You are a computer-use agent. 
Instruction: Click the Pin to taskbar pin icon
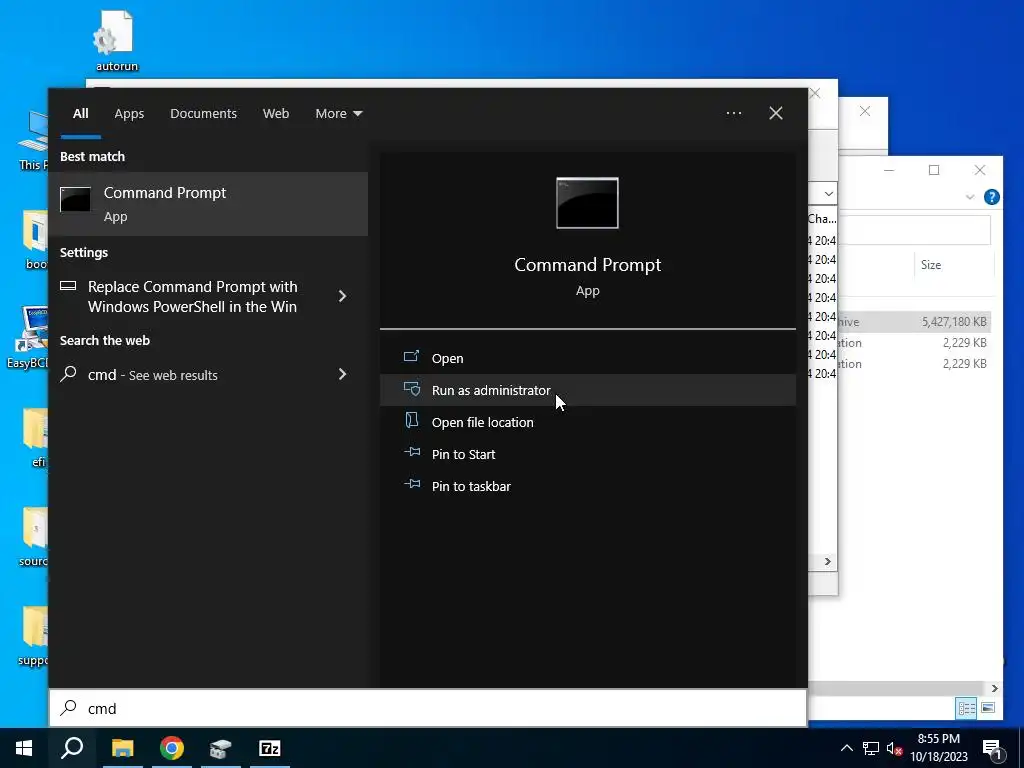tap(412, 484)
